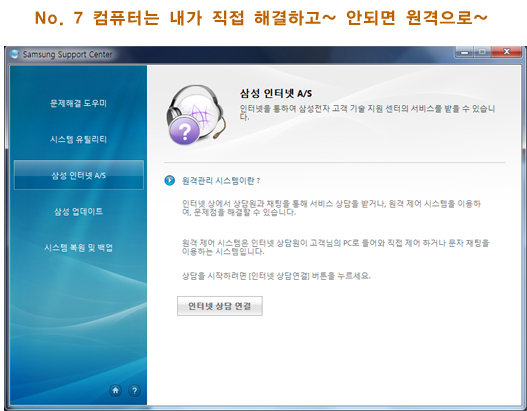Go to 삼성 업데이트 section

(x=79, y=211)
